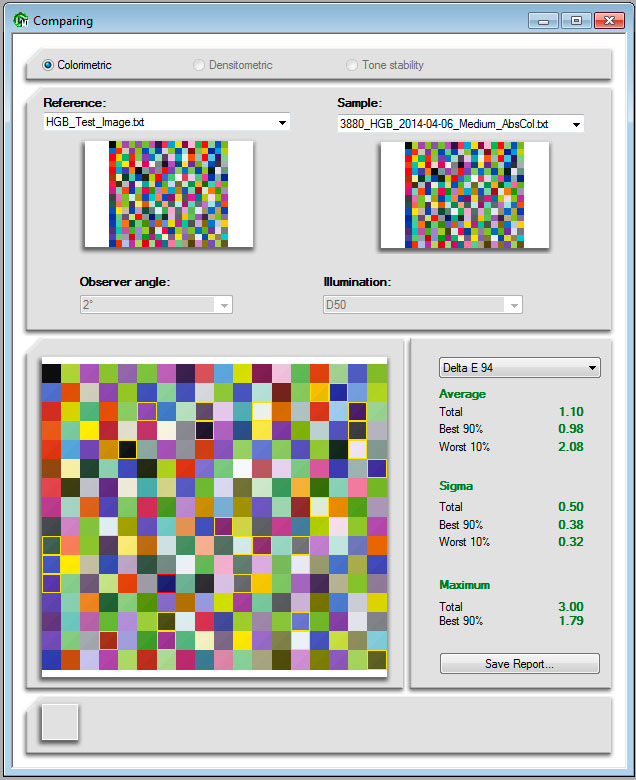Click the Sample chart preview thumbnail
The width and height of the screenshot is (636, 780).
coord(464,194)
